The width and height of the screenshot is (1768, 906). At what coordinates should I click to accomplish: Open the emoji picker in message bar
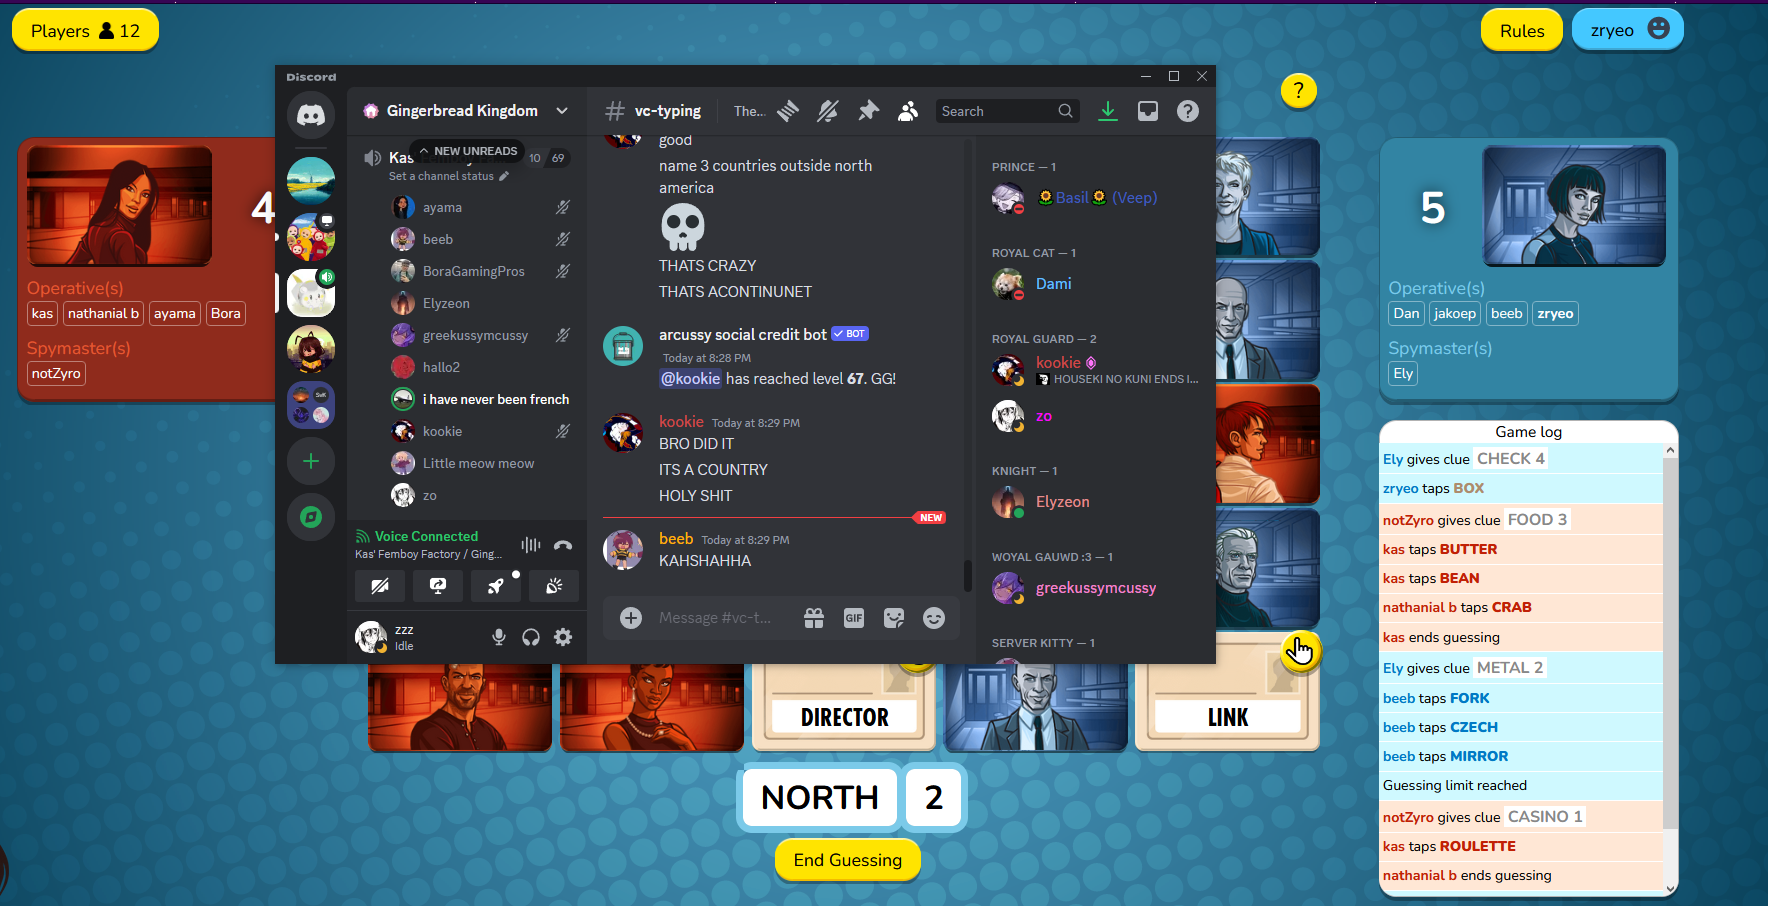(933, 618)
